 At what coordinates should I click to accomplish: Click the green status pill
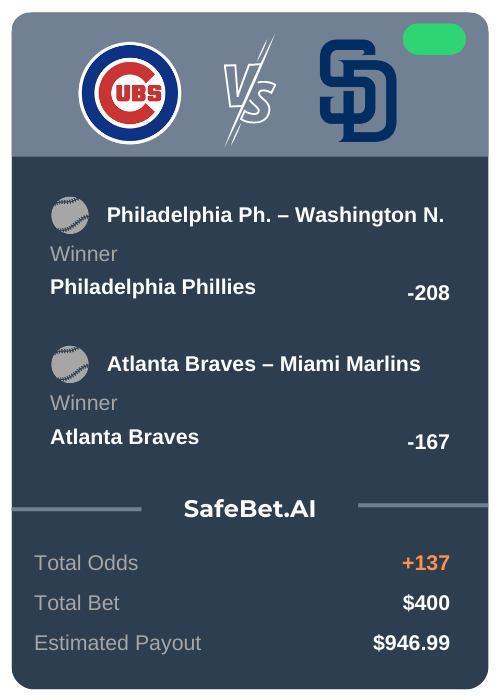point(434,39)
